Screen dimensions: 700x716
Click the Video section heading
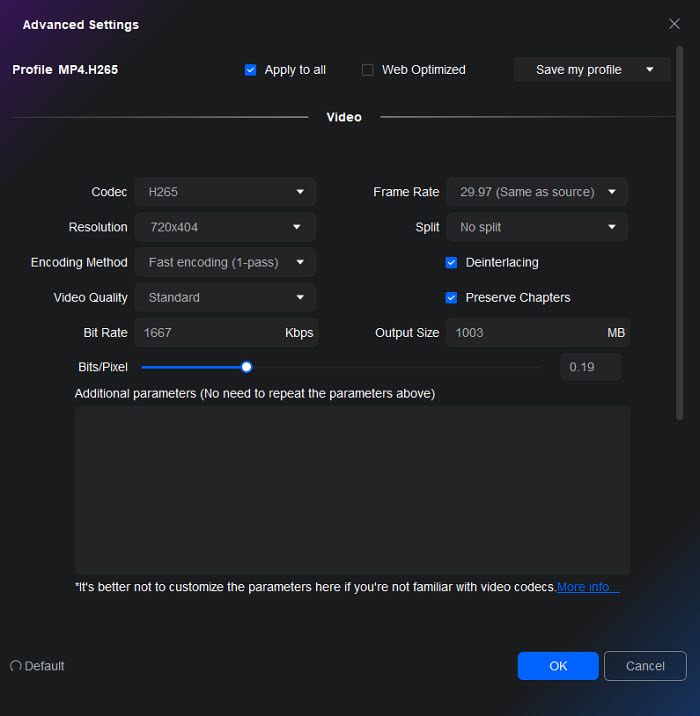[344, 117]
